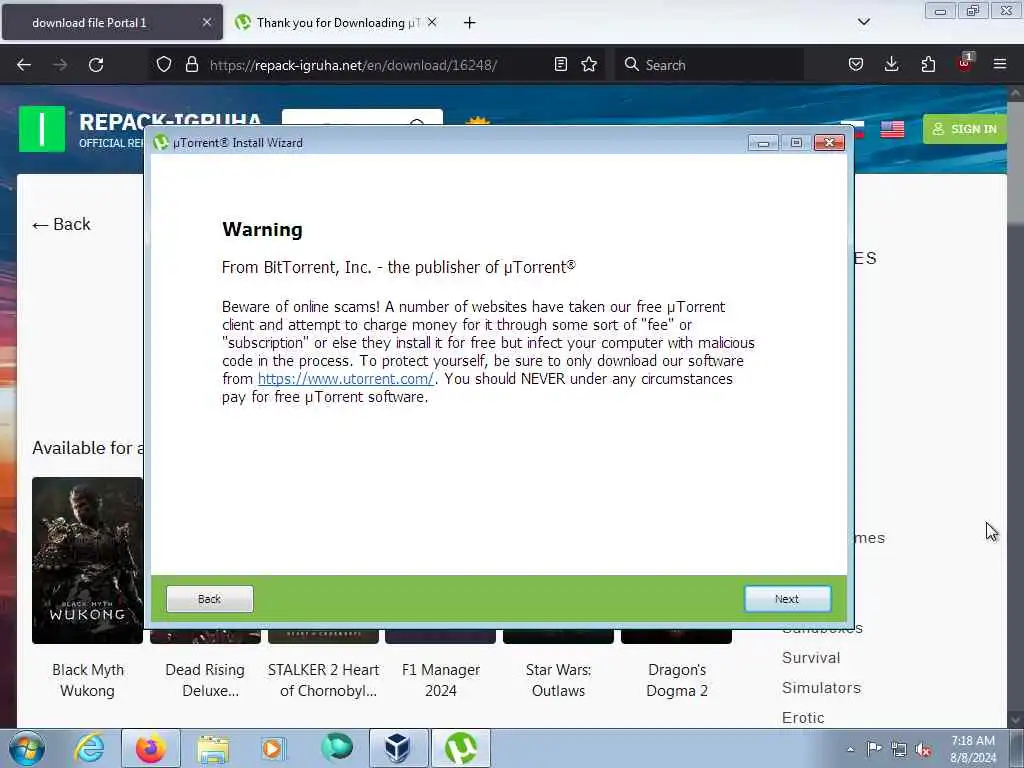Close the download file Portal 1 tab
This screenshot has width=1024, height=768.
click(x=206, y=22)
